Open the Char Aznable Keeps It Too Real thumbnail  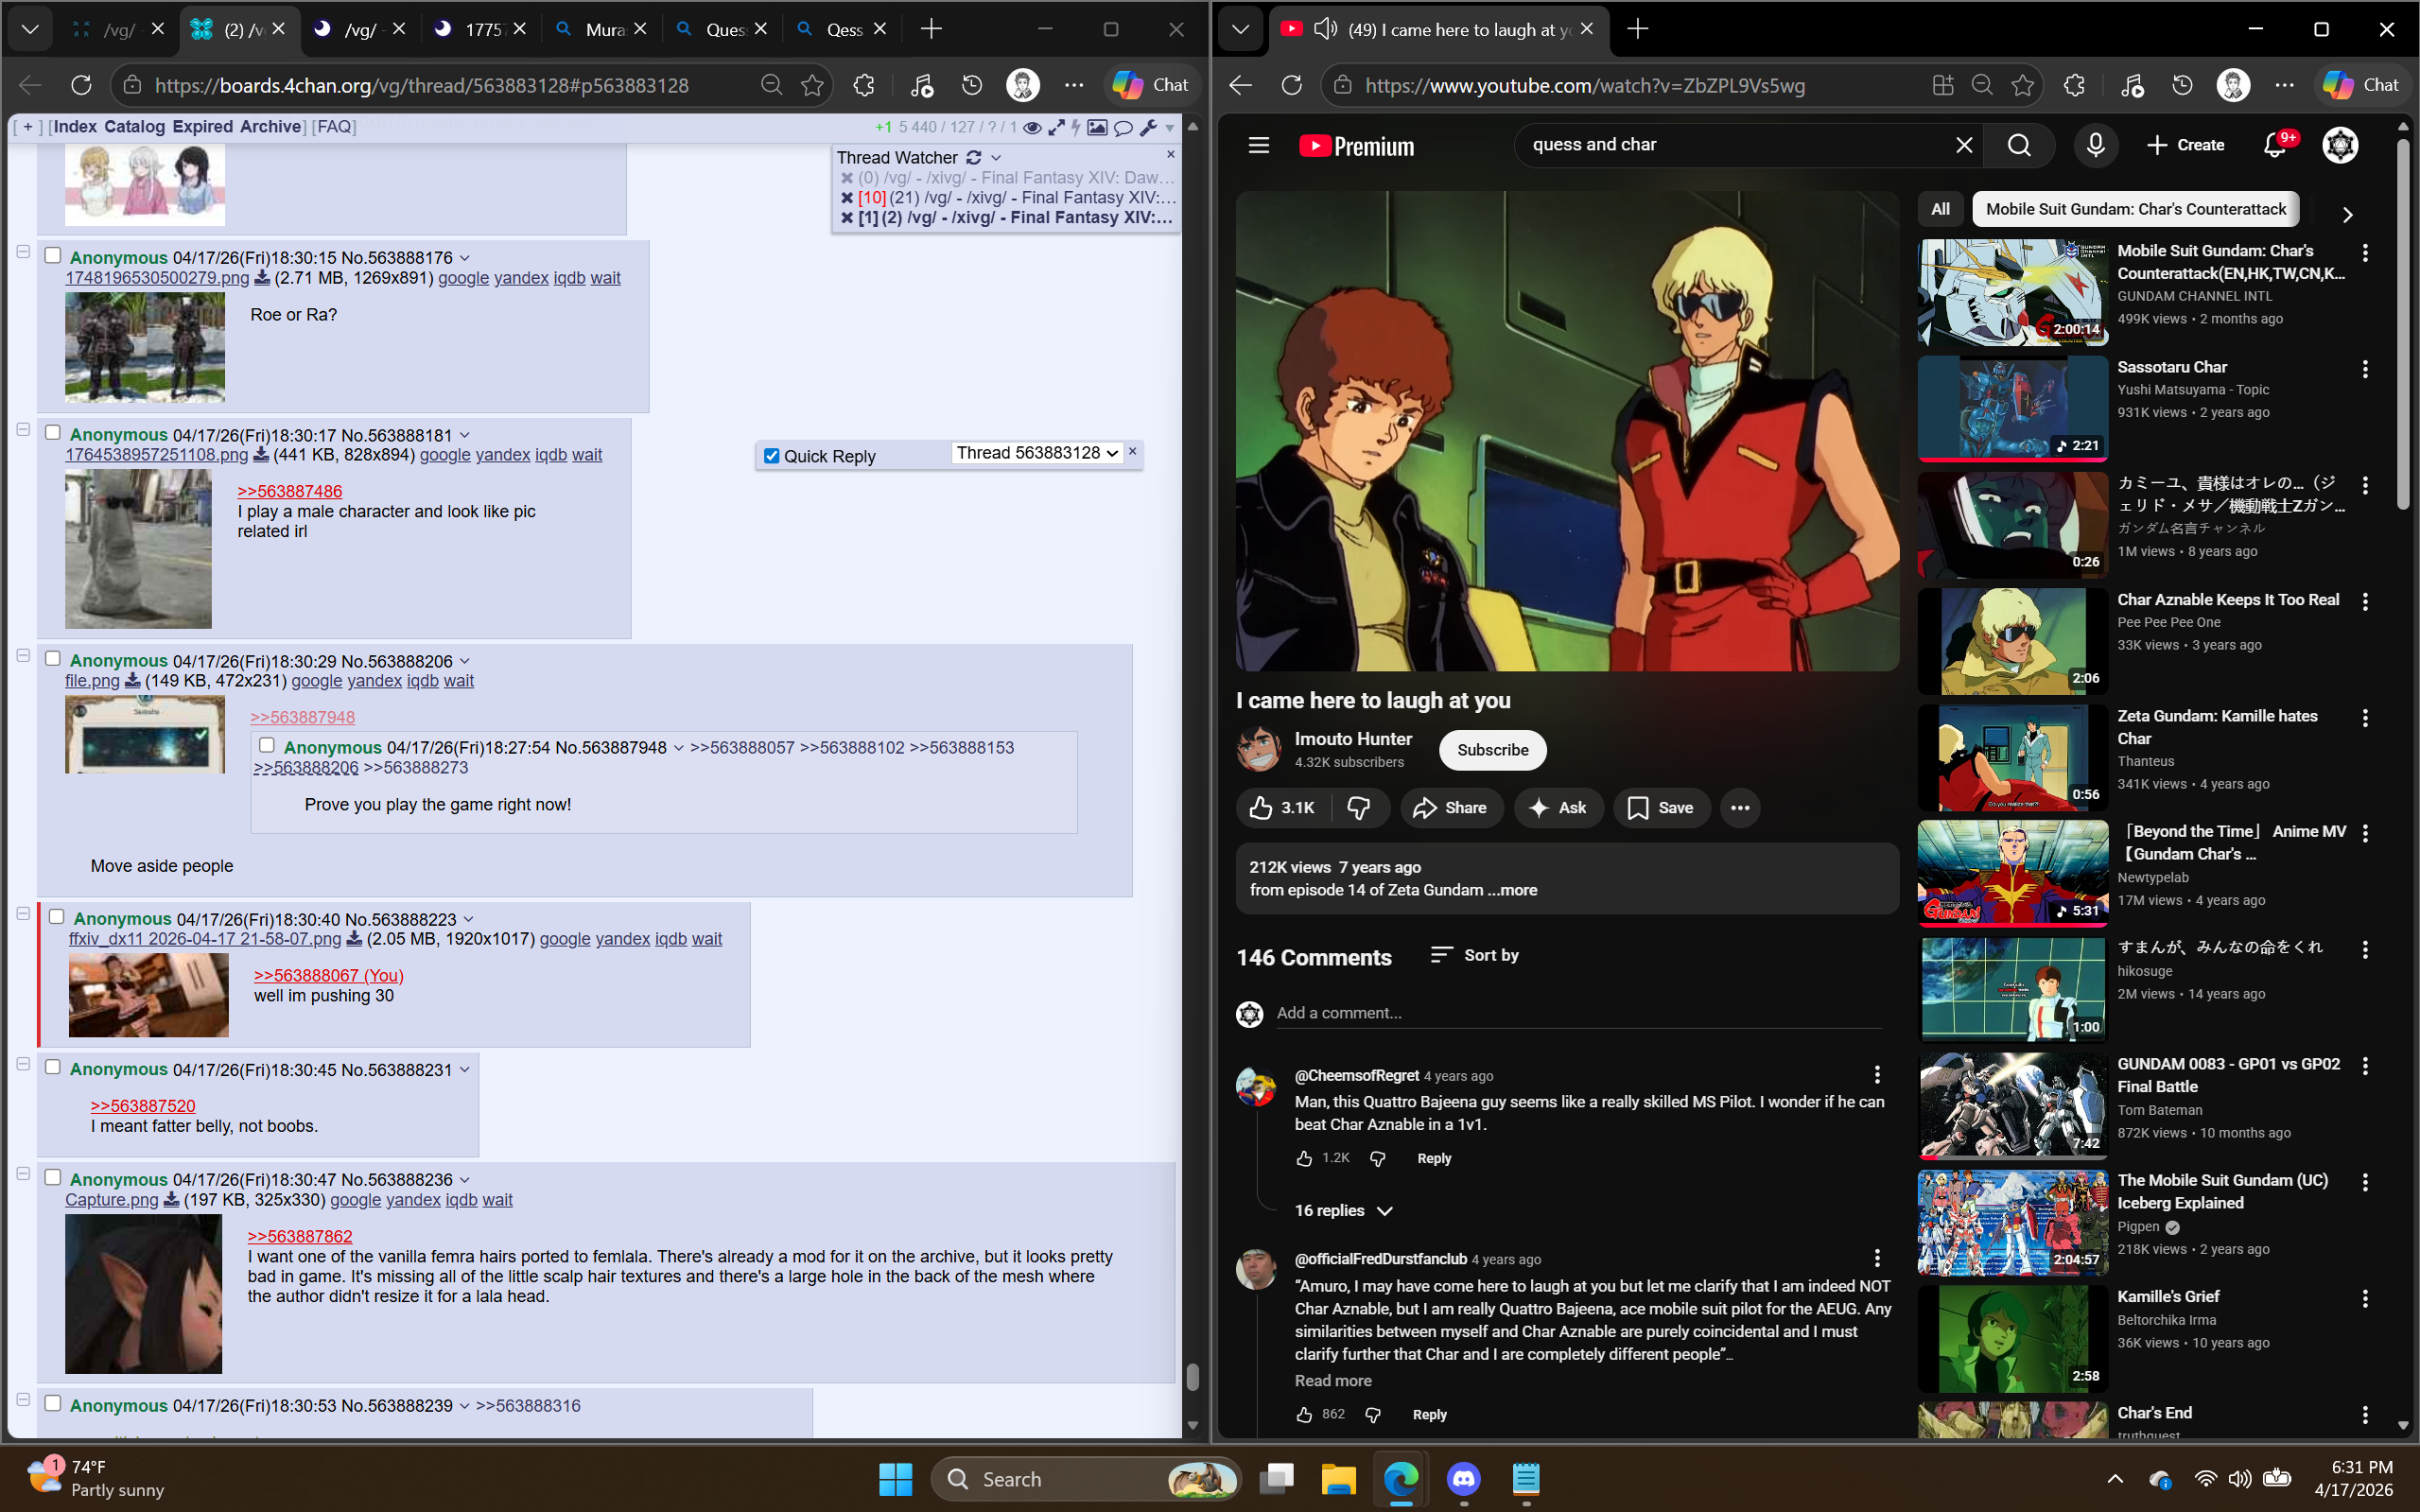[x=2012, y=641]
